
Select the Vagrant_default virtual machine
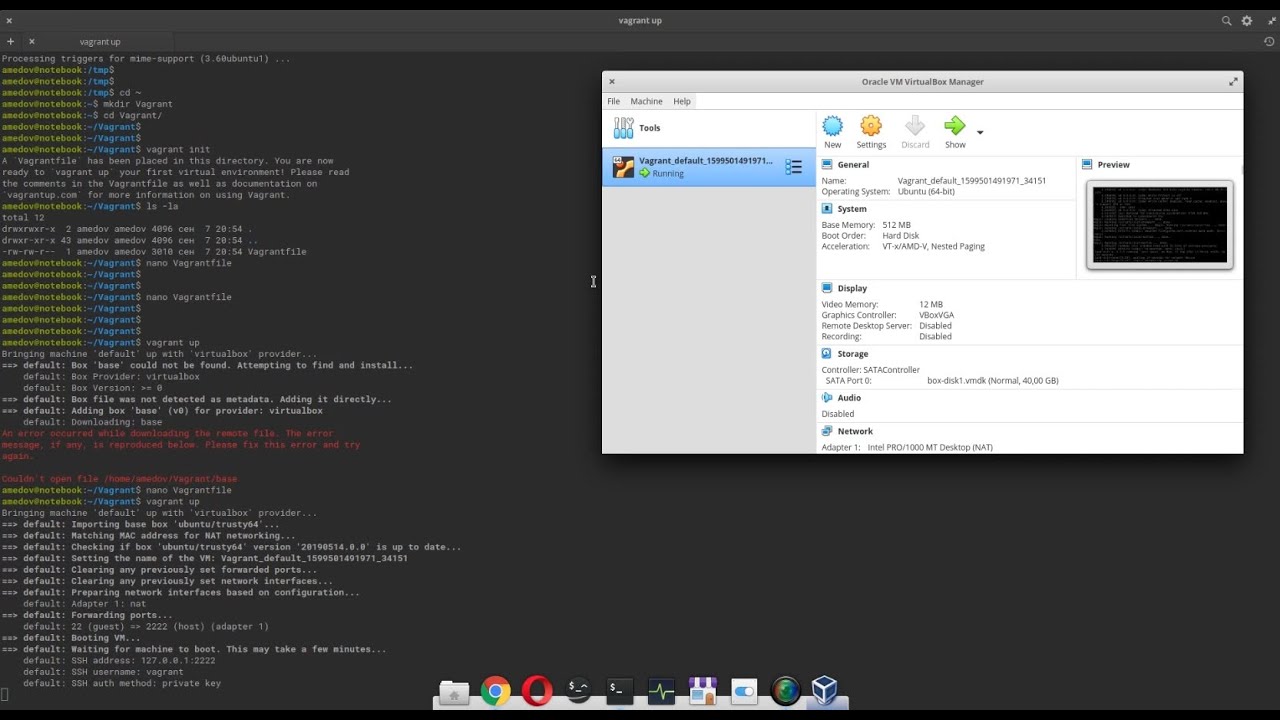pyautogui.click(x=709, y=167)
